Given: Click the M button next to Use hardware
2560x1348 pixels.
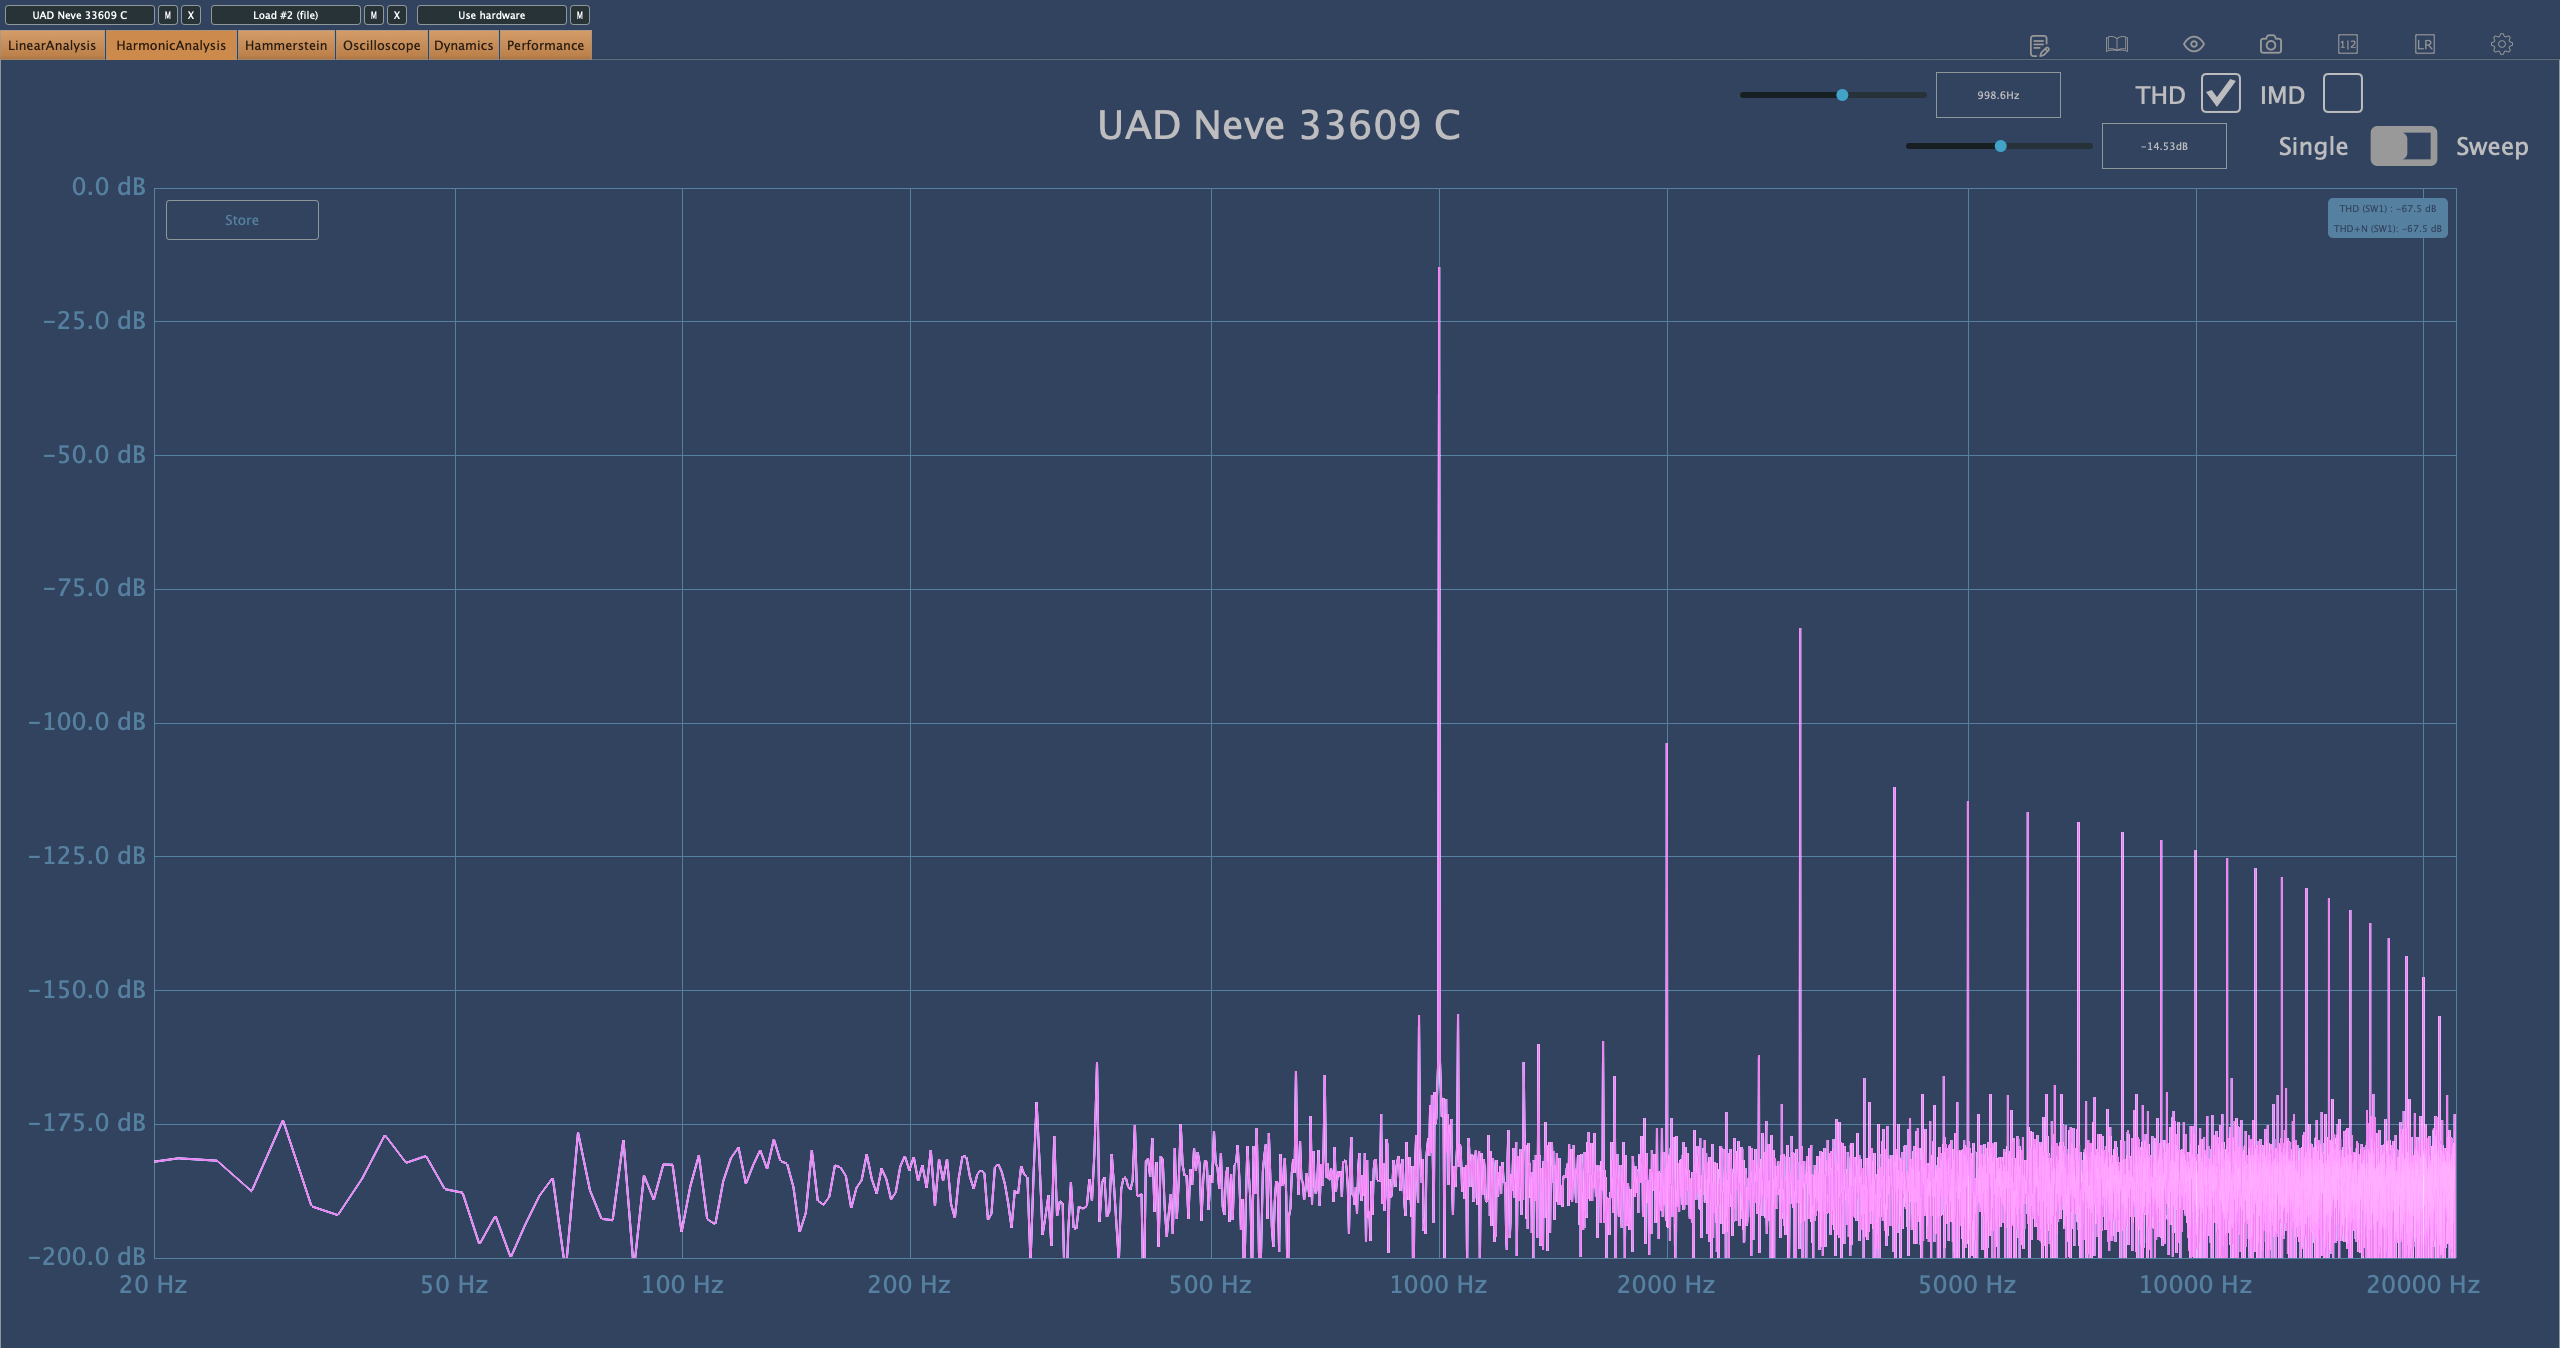Looking at the screenshot, I should (x=580, y=15).
